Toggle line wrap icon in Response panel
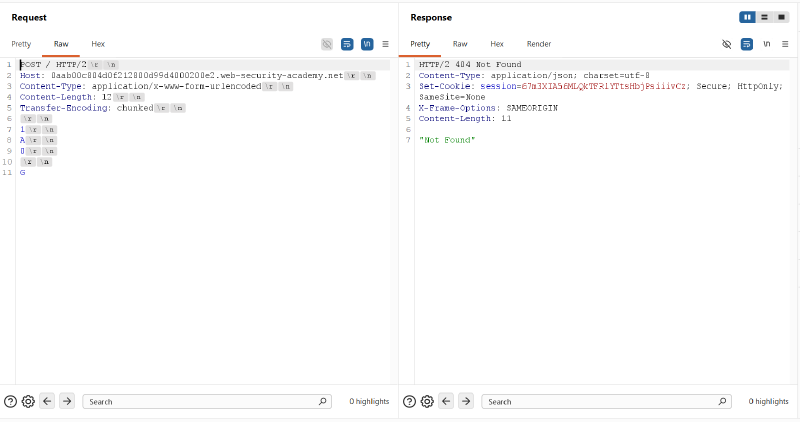800x422 pixels. (746, 44)
